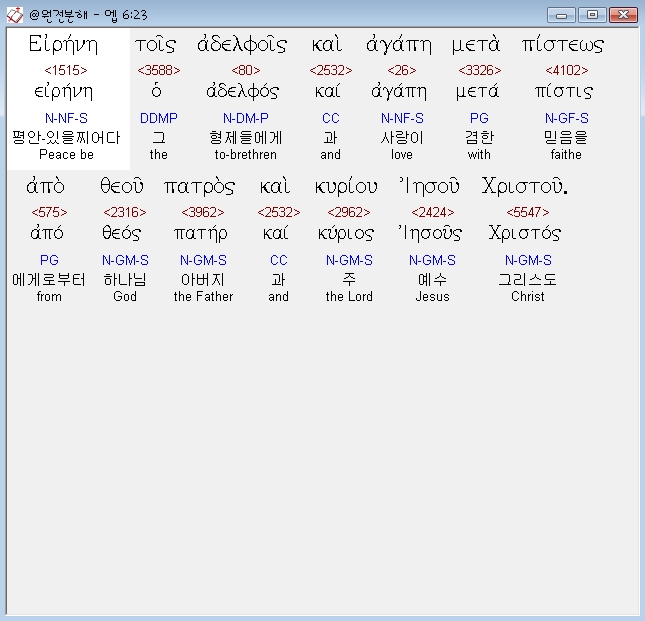This screenshot has height=621, width=645.
Task: Click Strong's number <2962>
Action: pyautogui.click(x=349, y=212)
